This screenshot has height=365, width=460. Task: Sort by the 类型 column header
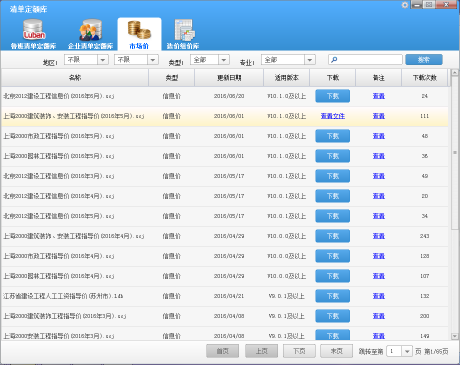[x=172, y=78]
